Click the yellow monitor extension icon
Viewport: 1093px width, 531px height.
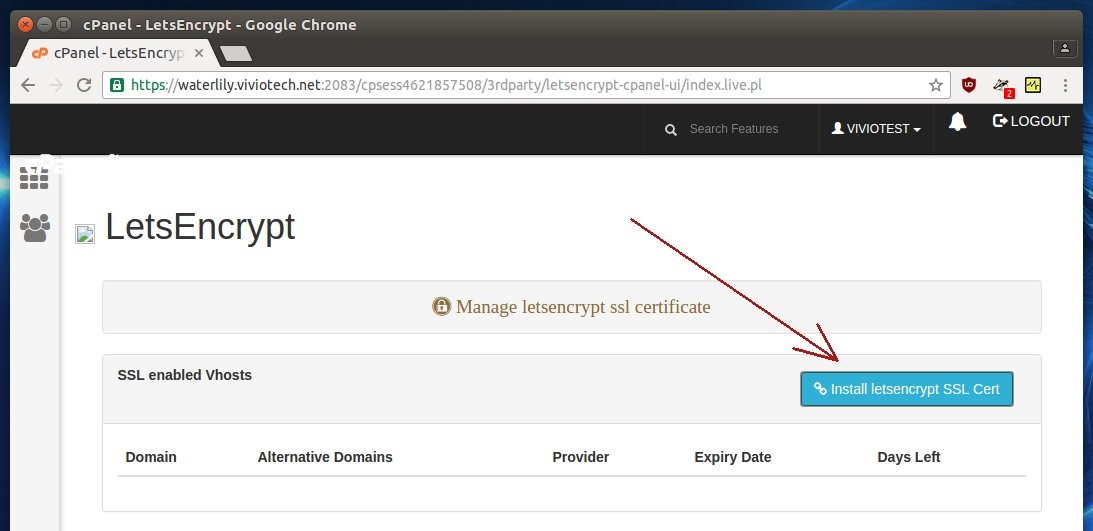pos(1033,85)
